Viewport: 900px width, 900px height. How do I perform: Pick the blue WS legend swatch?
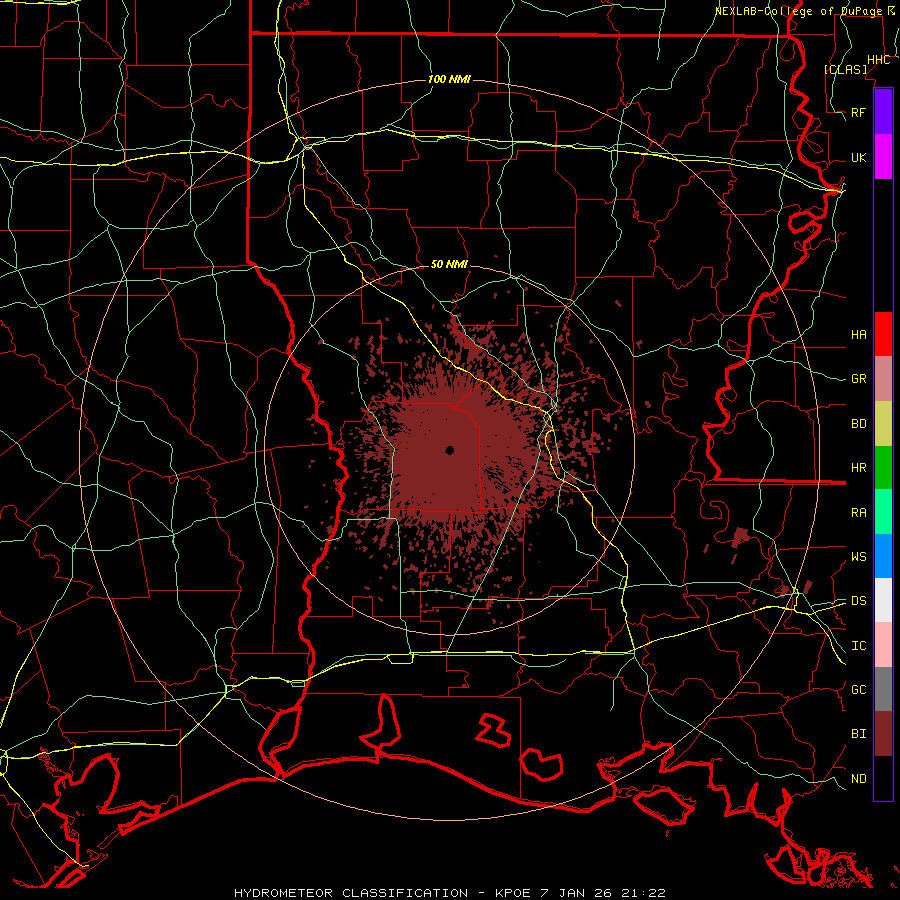click(x=883, y=556)
